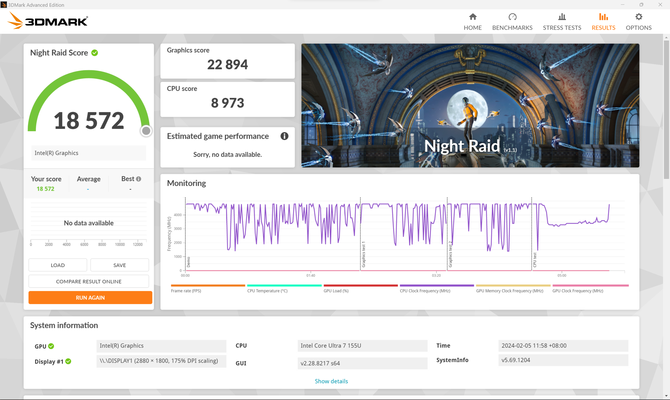Click the LOAD button
The image size is (670, 400).
58,265
